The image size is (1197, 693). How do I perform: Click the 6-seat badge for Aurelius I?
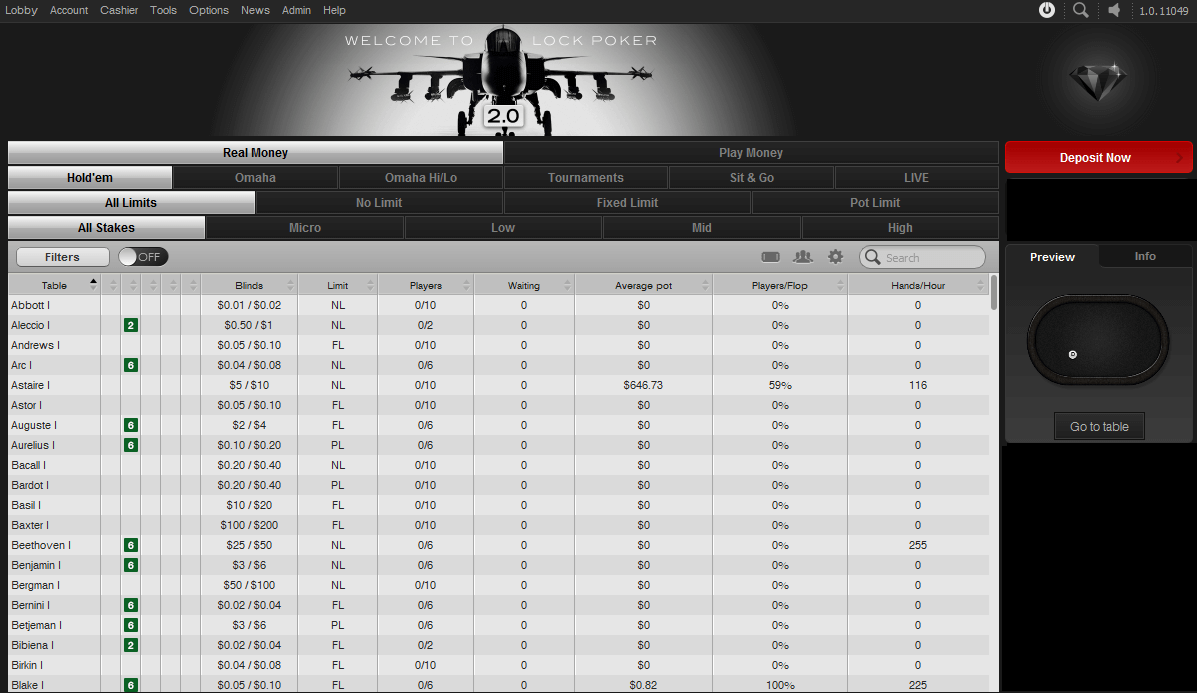pos(131,445)
